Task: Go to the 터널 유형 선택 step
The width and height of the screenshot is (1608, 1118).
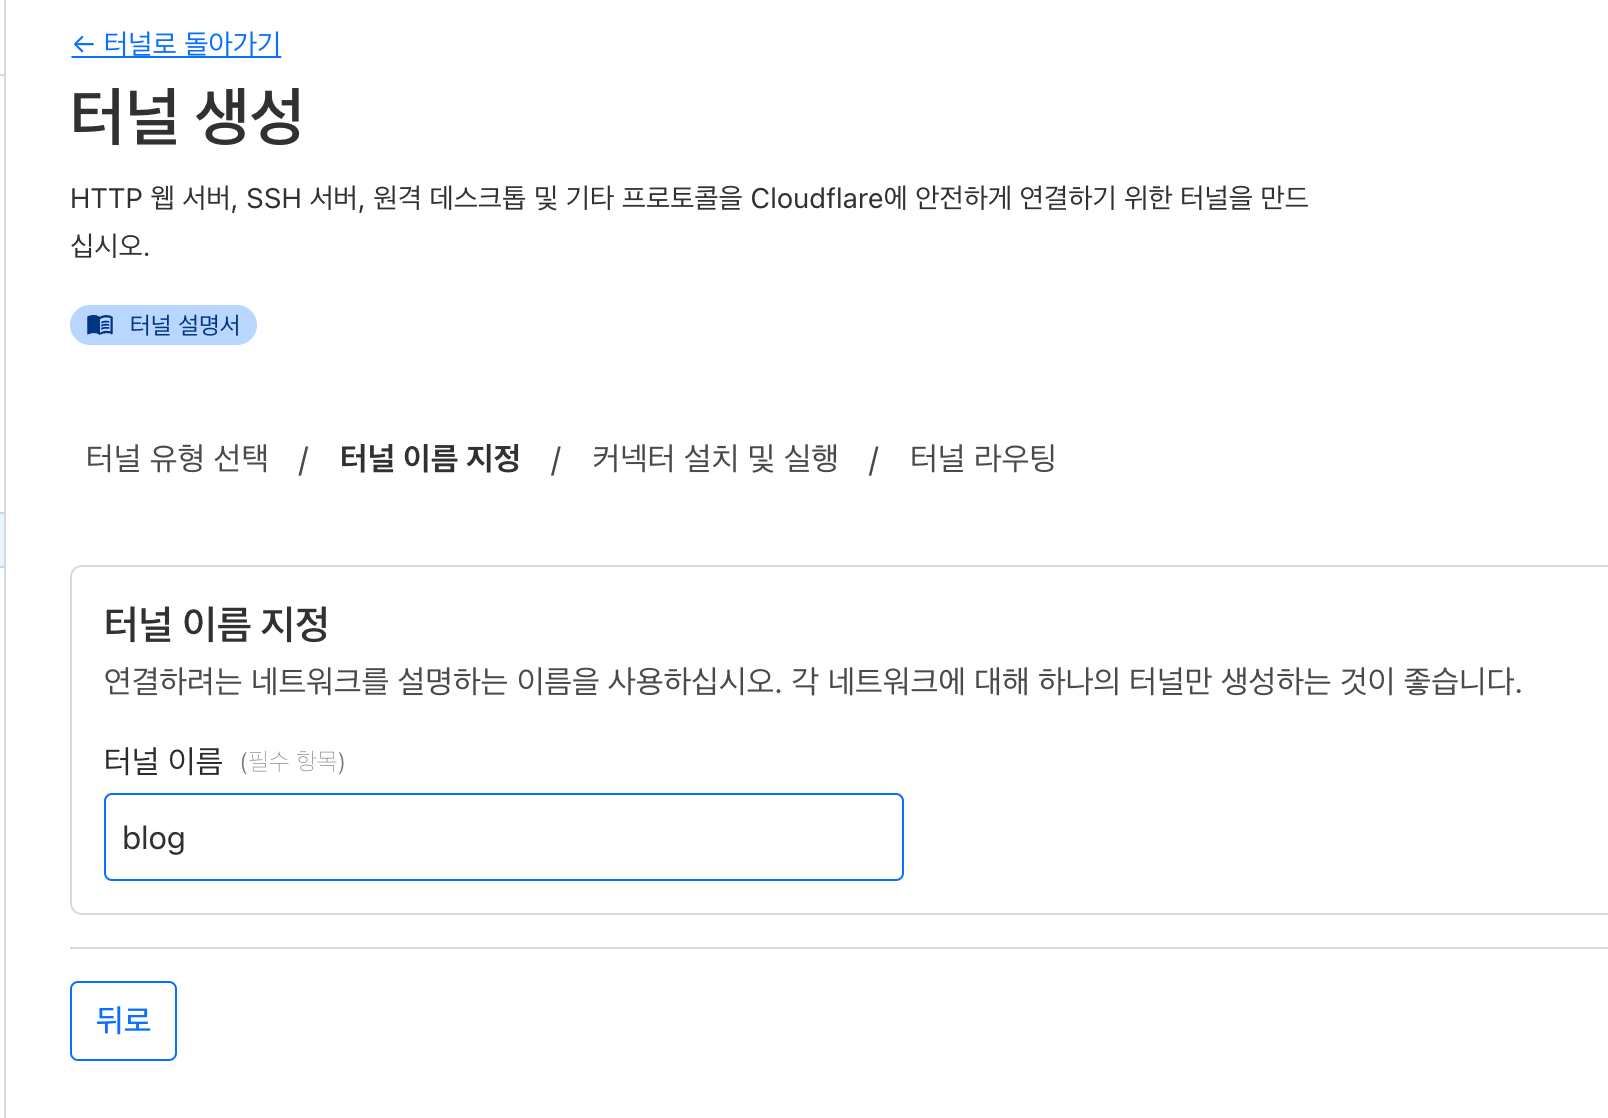Action: pyautogui.click(x=177, y=458)
